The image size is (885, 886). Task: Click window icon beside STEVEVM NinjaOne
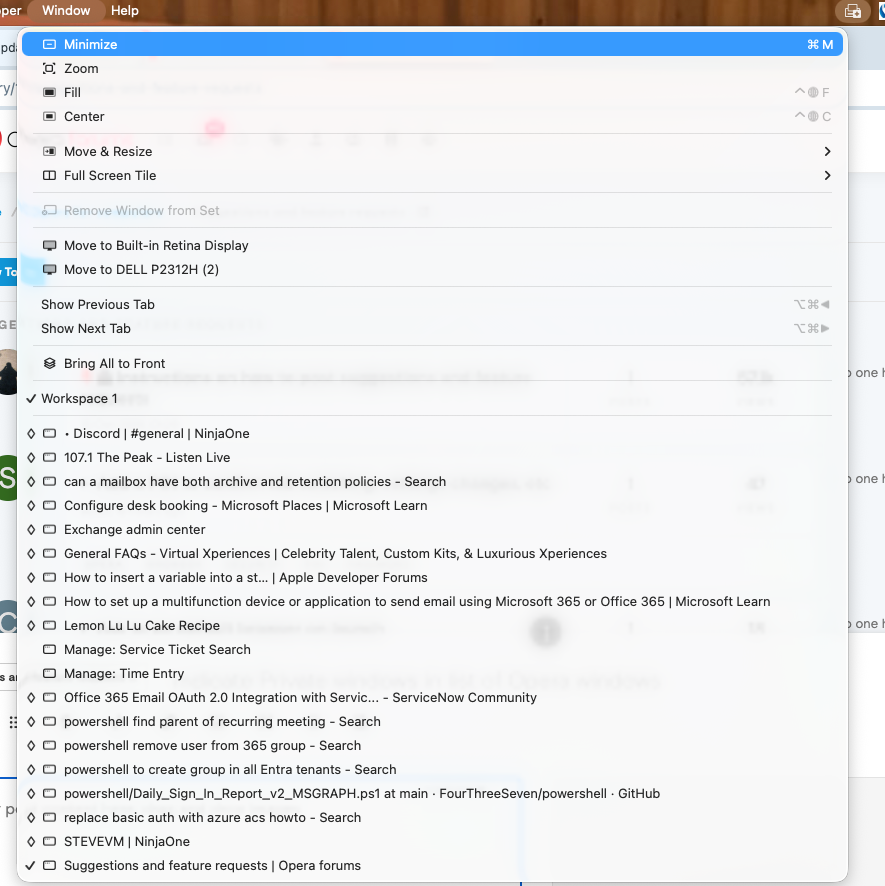(50, 842)
